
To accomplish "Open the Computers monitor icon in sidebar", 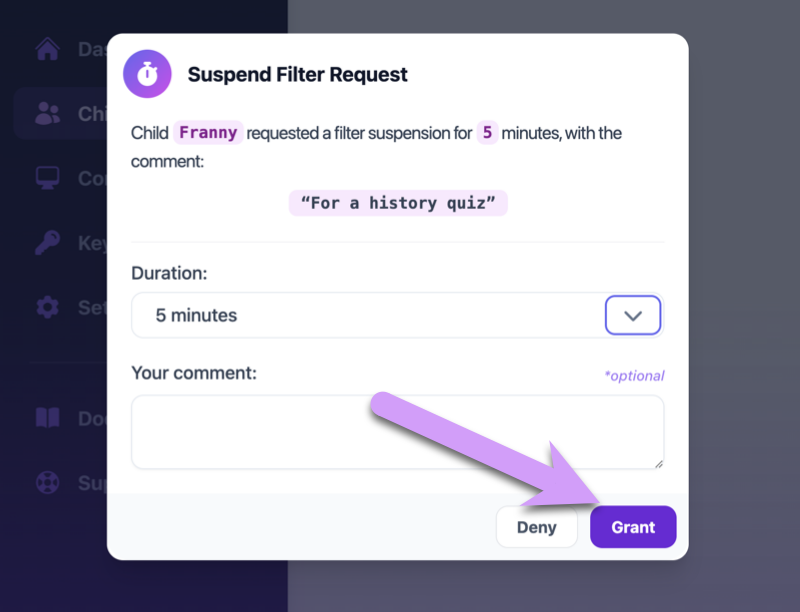I will click(47, 178).
